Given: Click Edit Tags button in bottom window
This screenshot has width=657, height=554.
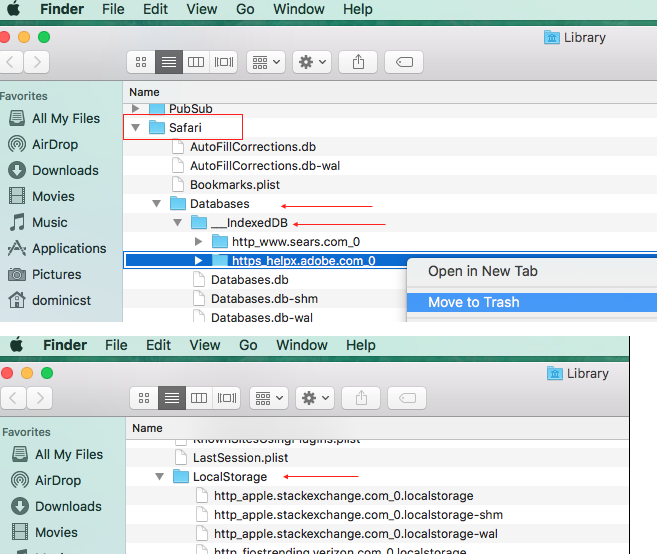Looking at the screenshot, I should (407, 398).
